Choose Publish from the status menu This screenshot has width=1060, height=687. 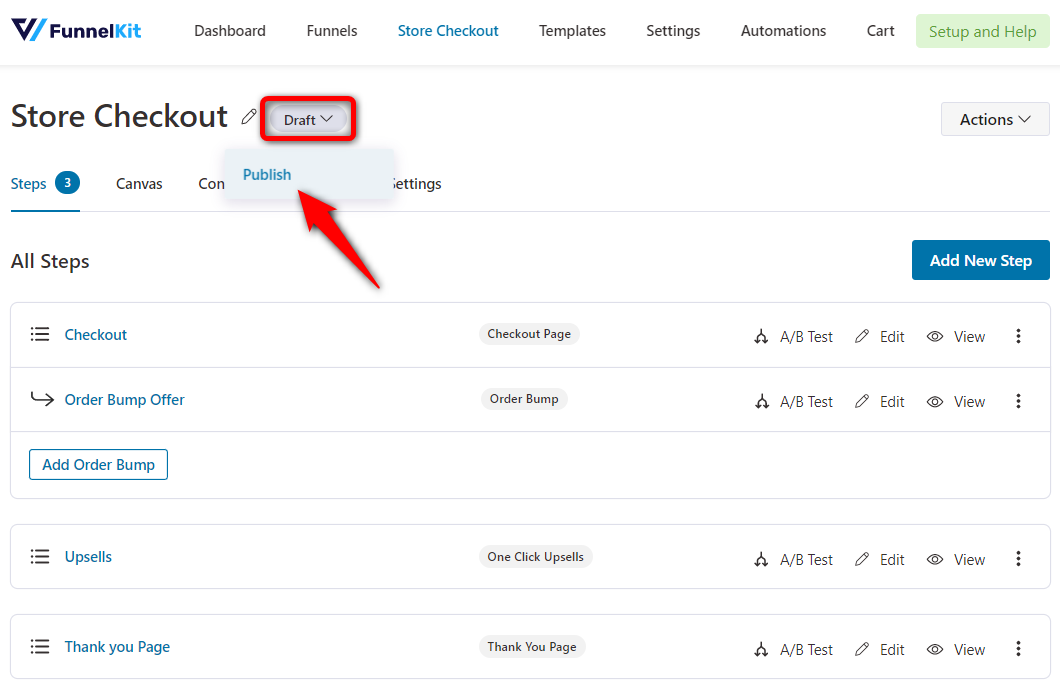(267, 174)
